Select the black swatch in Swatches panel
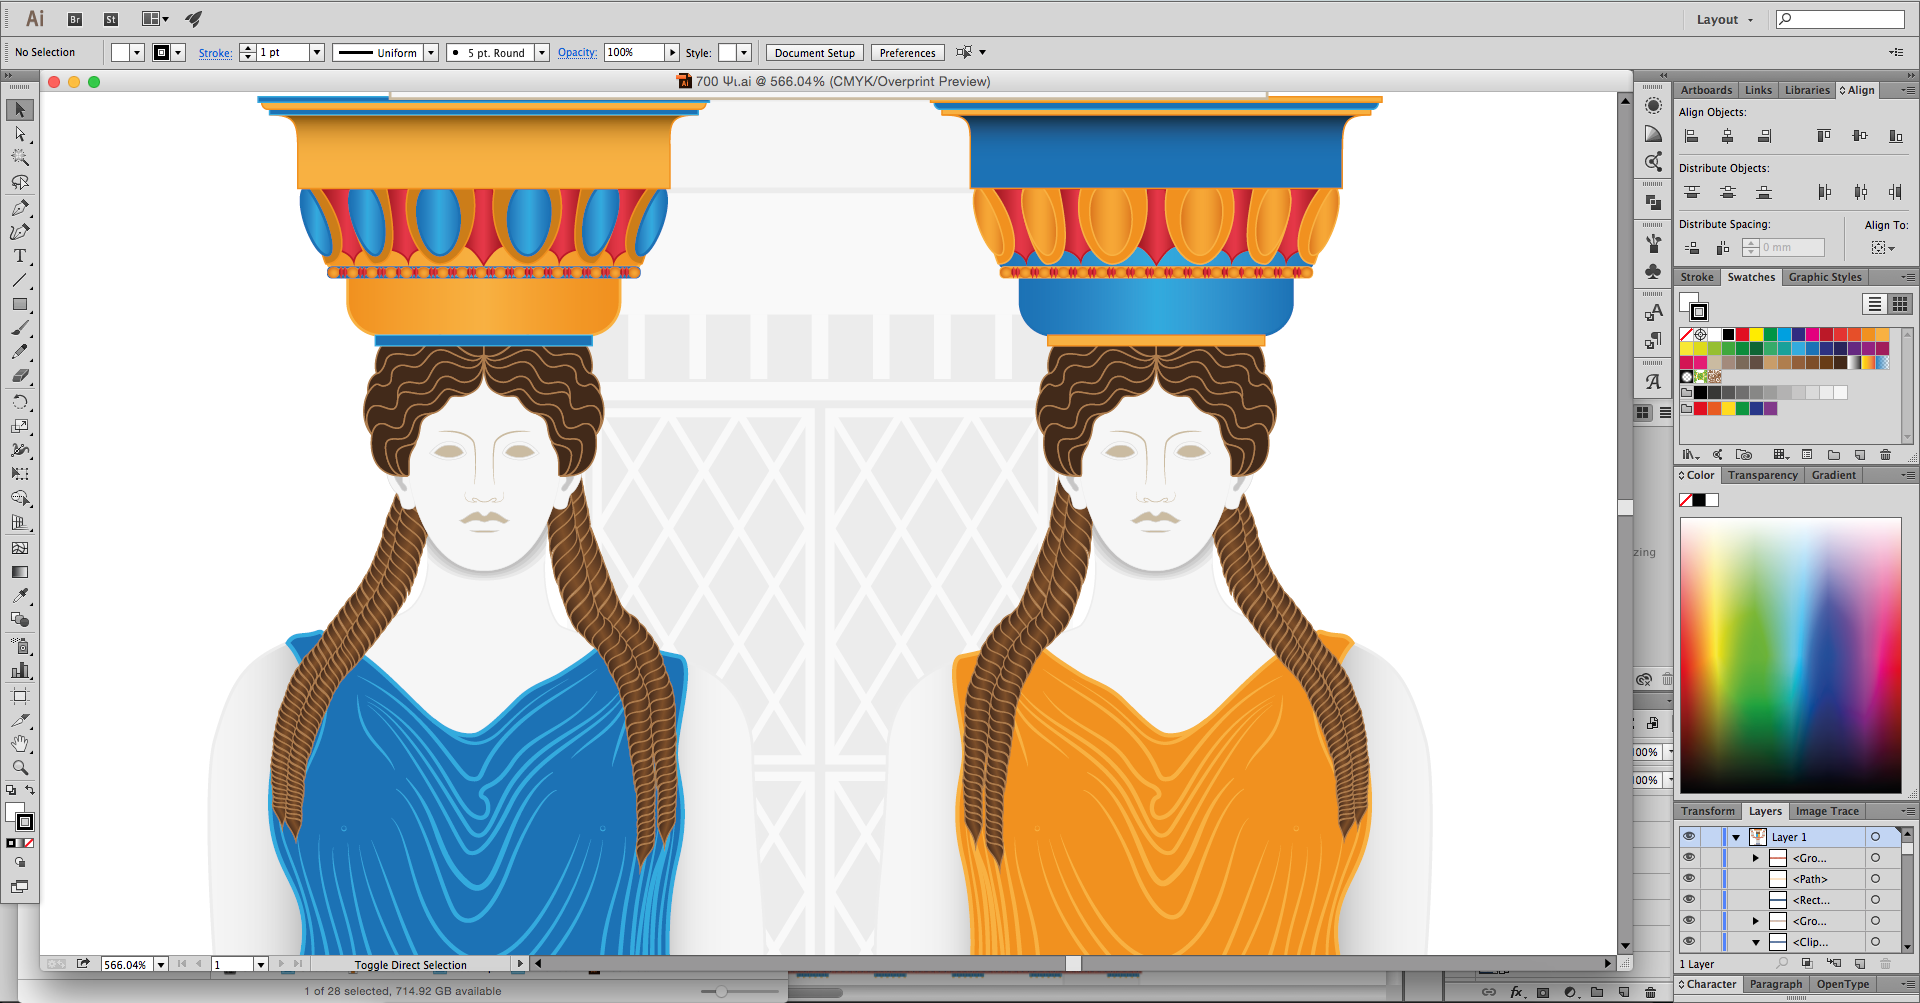 pyautogui.click(x=1728, y=335)
